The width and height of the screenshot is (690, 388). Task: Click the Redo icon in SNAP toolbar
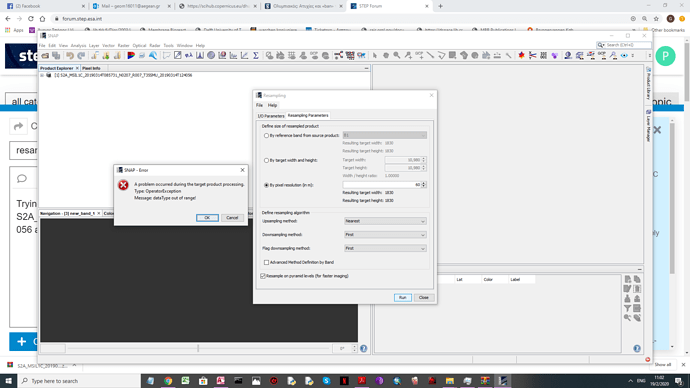coord(81,55)
